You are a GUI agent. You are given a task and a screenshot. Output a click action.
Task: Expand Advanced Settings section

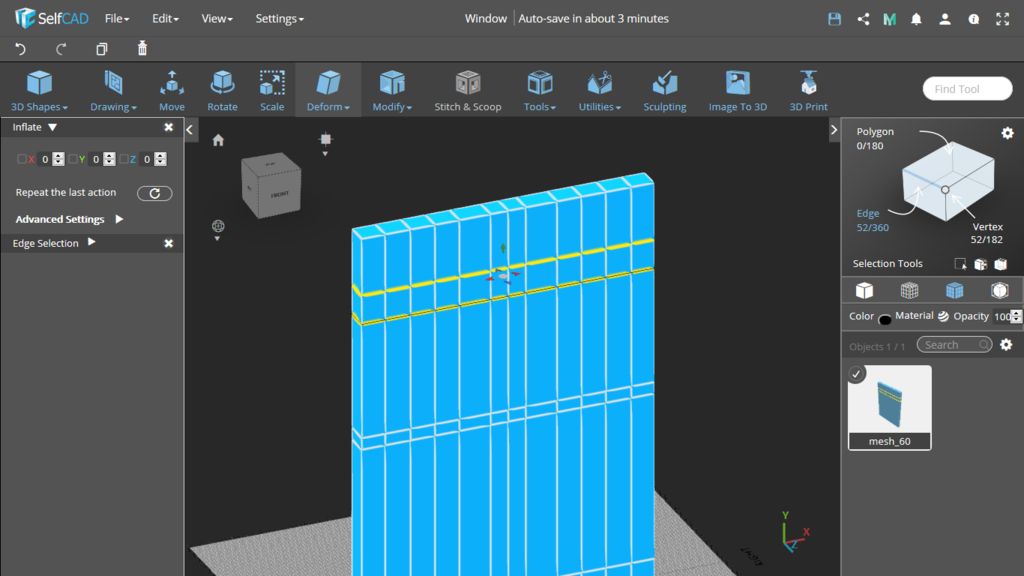(119, 219)
